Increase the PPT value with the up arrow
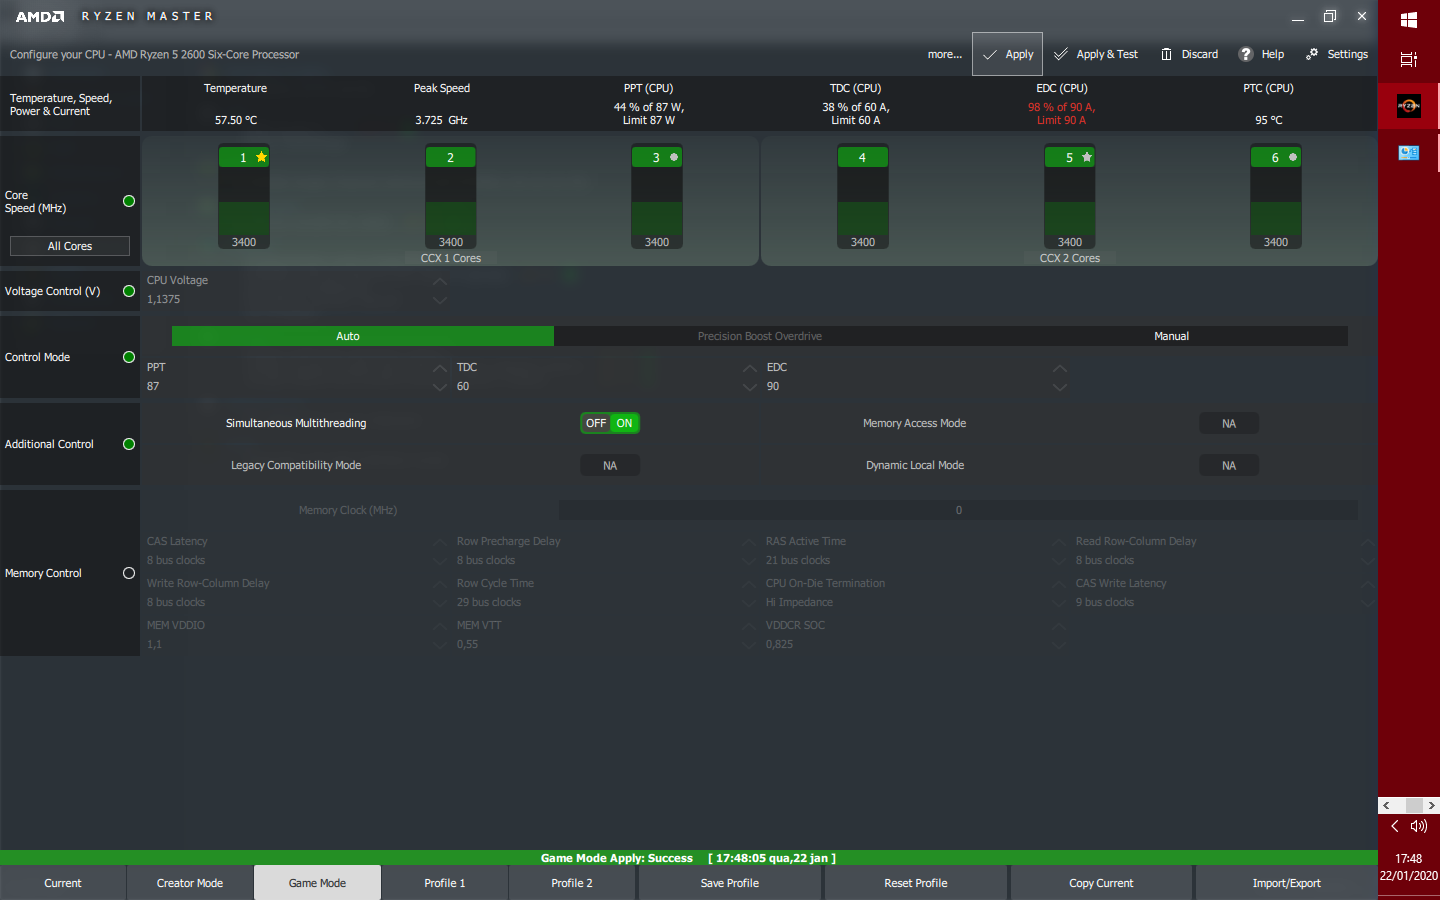This screenshot has width=1440, height=900. (440, 368)
